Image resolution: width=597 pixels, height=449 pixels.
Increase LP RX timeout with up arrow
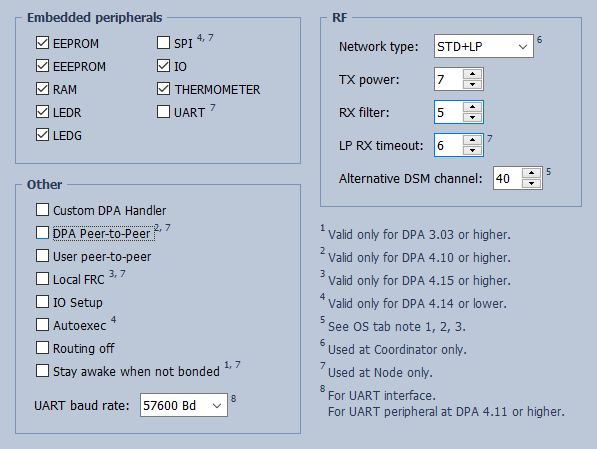(x=472, y=140)
